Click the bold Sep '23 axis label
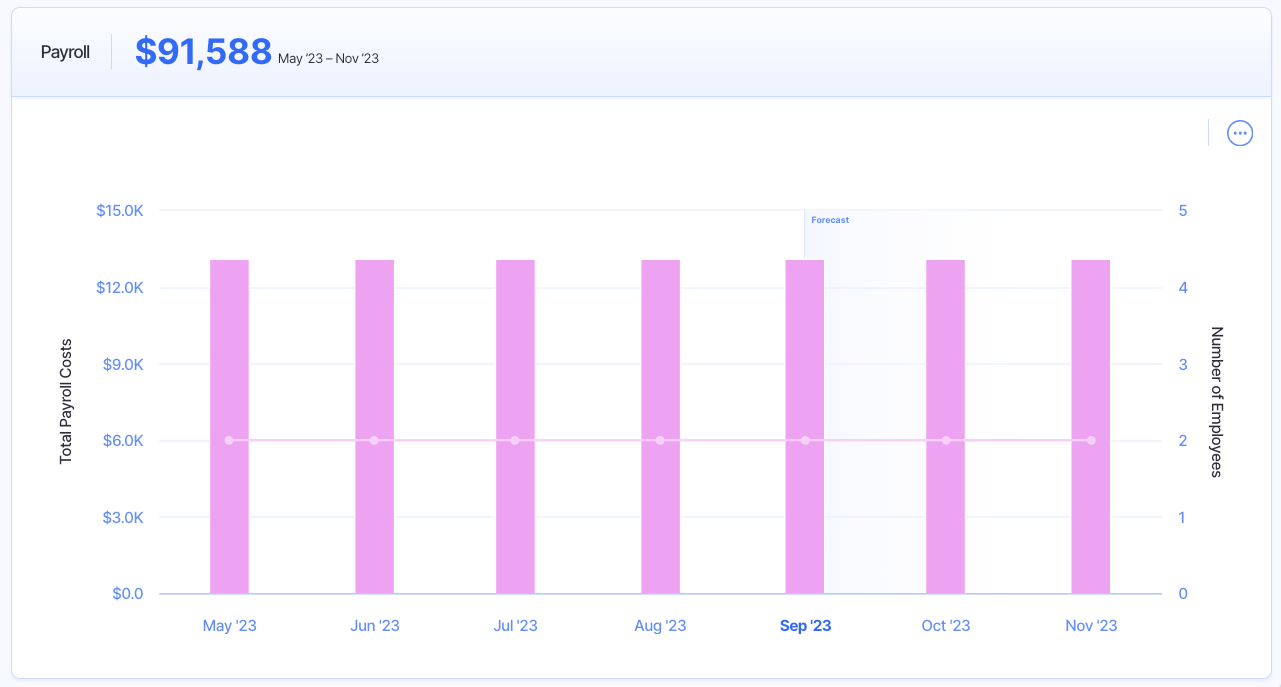This screenshot has width=1281, height=687. 805,626
